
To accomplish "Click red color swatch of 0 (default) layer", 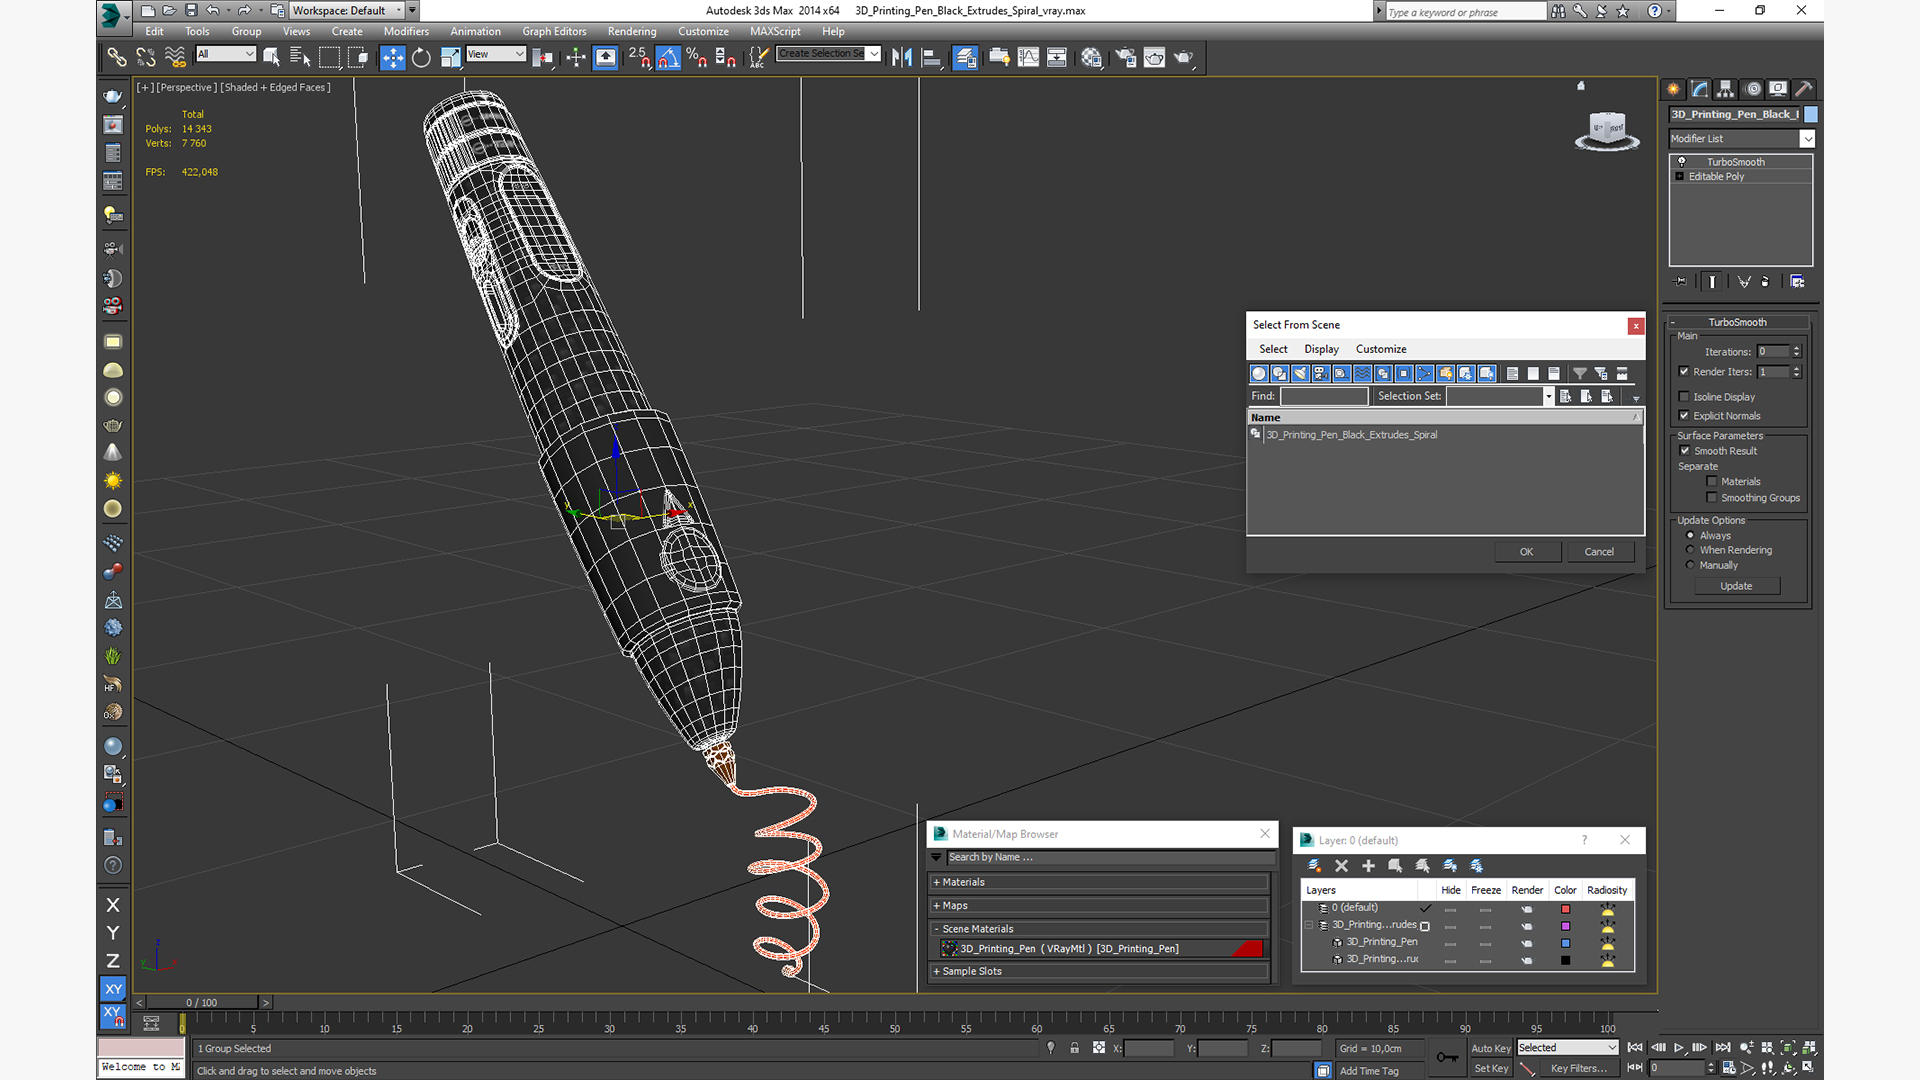I will [x=1565, y=909].
